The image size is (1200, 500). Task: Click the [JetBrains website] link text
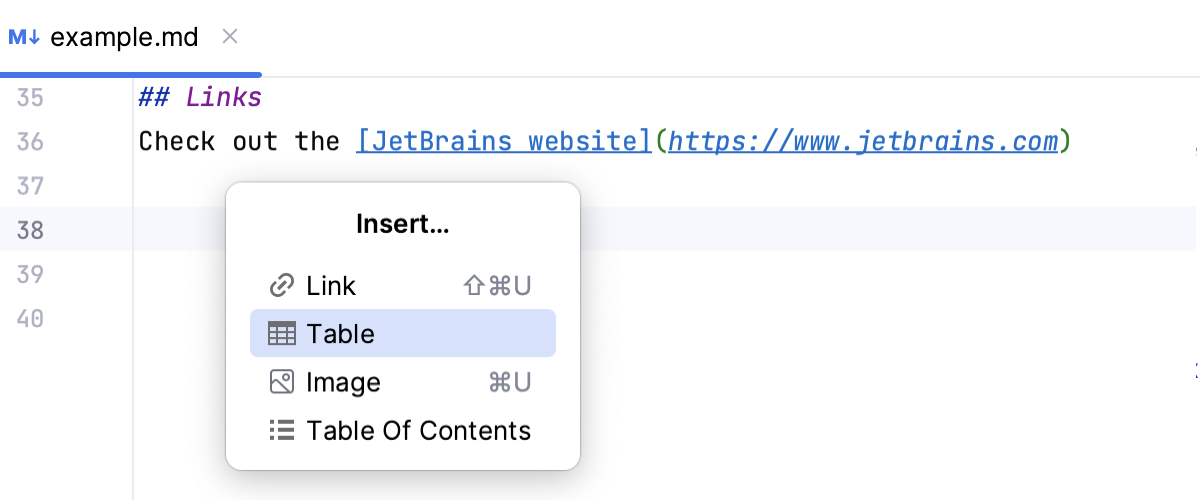click(x=503, y=142)
